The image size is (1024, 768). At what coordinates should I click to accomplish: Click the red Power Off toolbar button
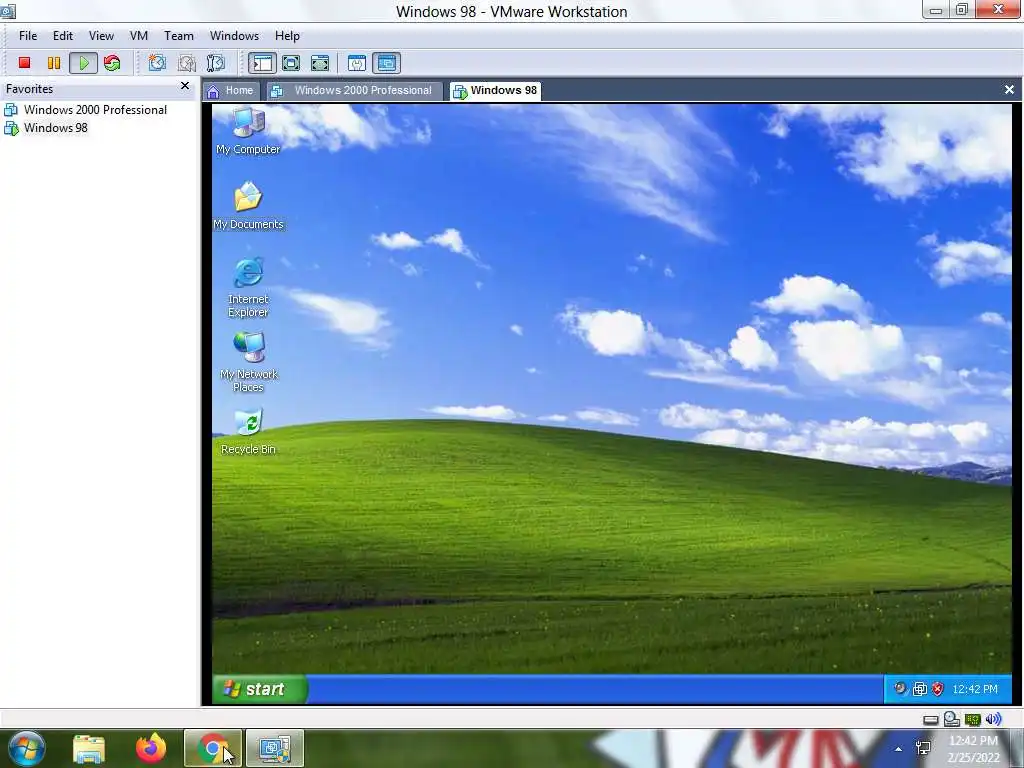coord(24,63)
